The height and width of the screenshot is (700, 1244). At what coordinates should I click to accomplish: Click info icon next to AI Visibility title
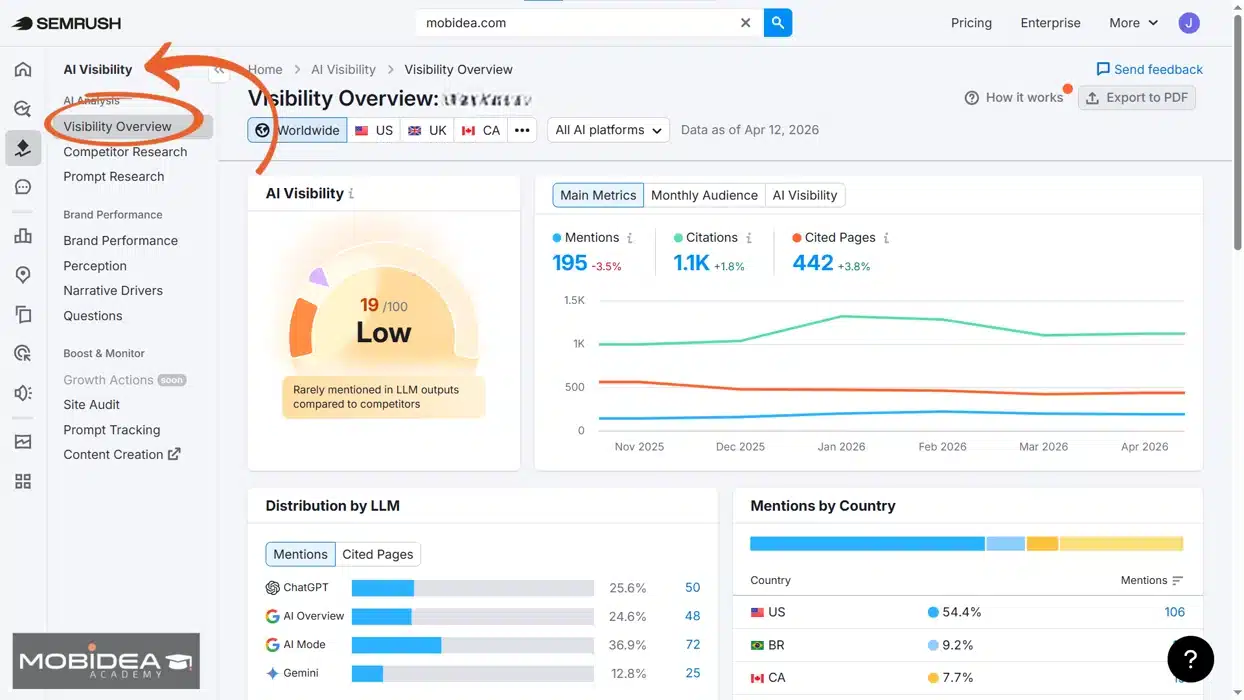pos(351,194)
